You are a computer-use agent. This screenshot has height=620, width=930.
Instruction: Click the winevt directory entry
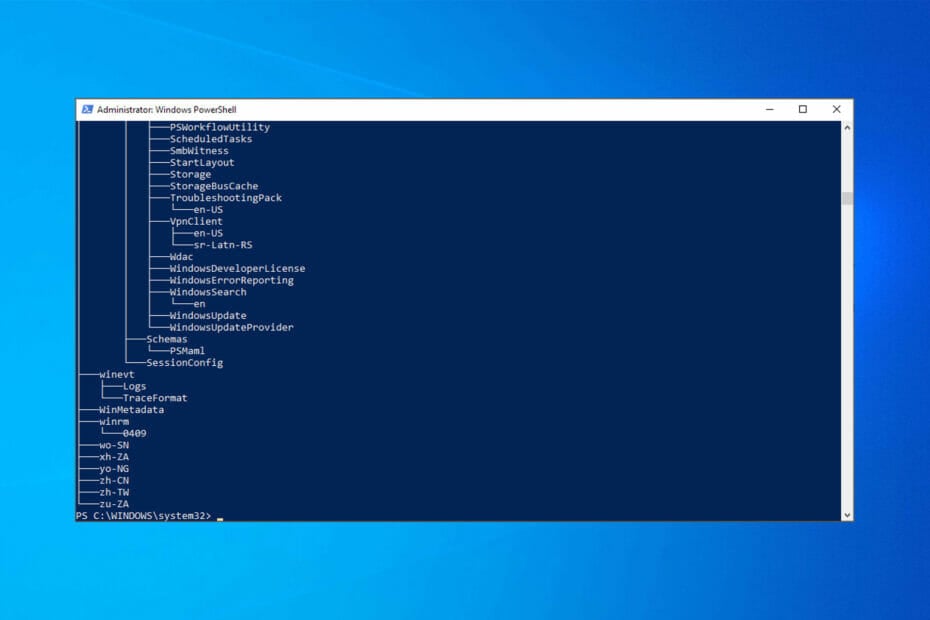117,374
